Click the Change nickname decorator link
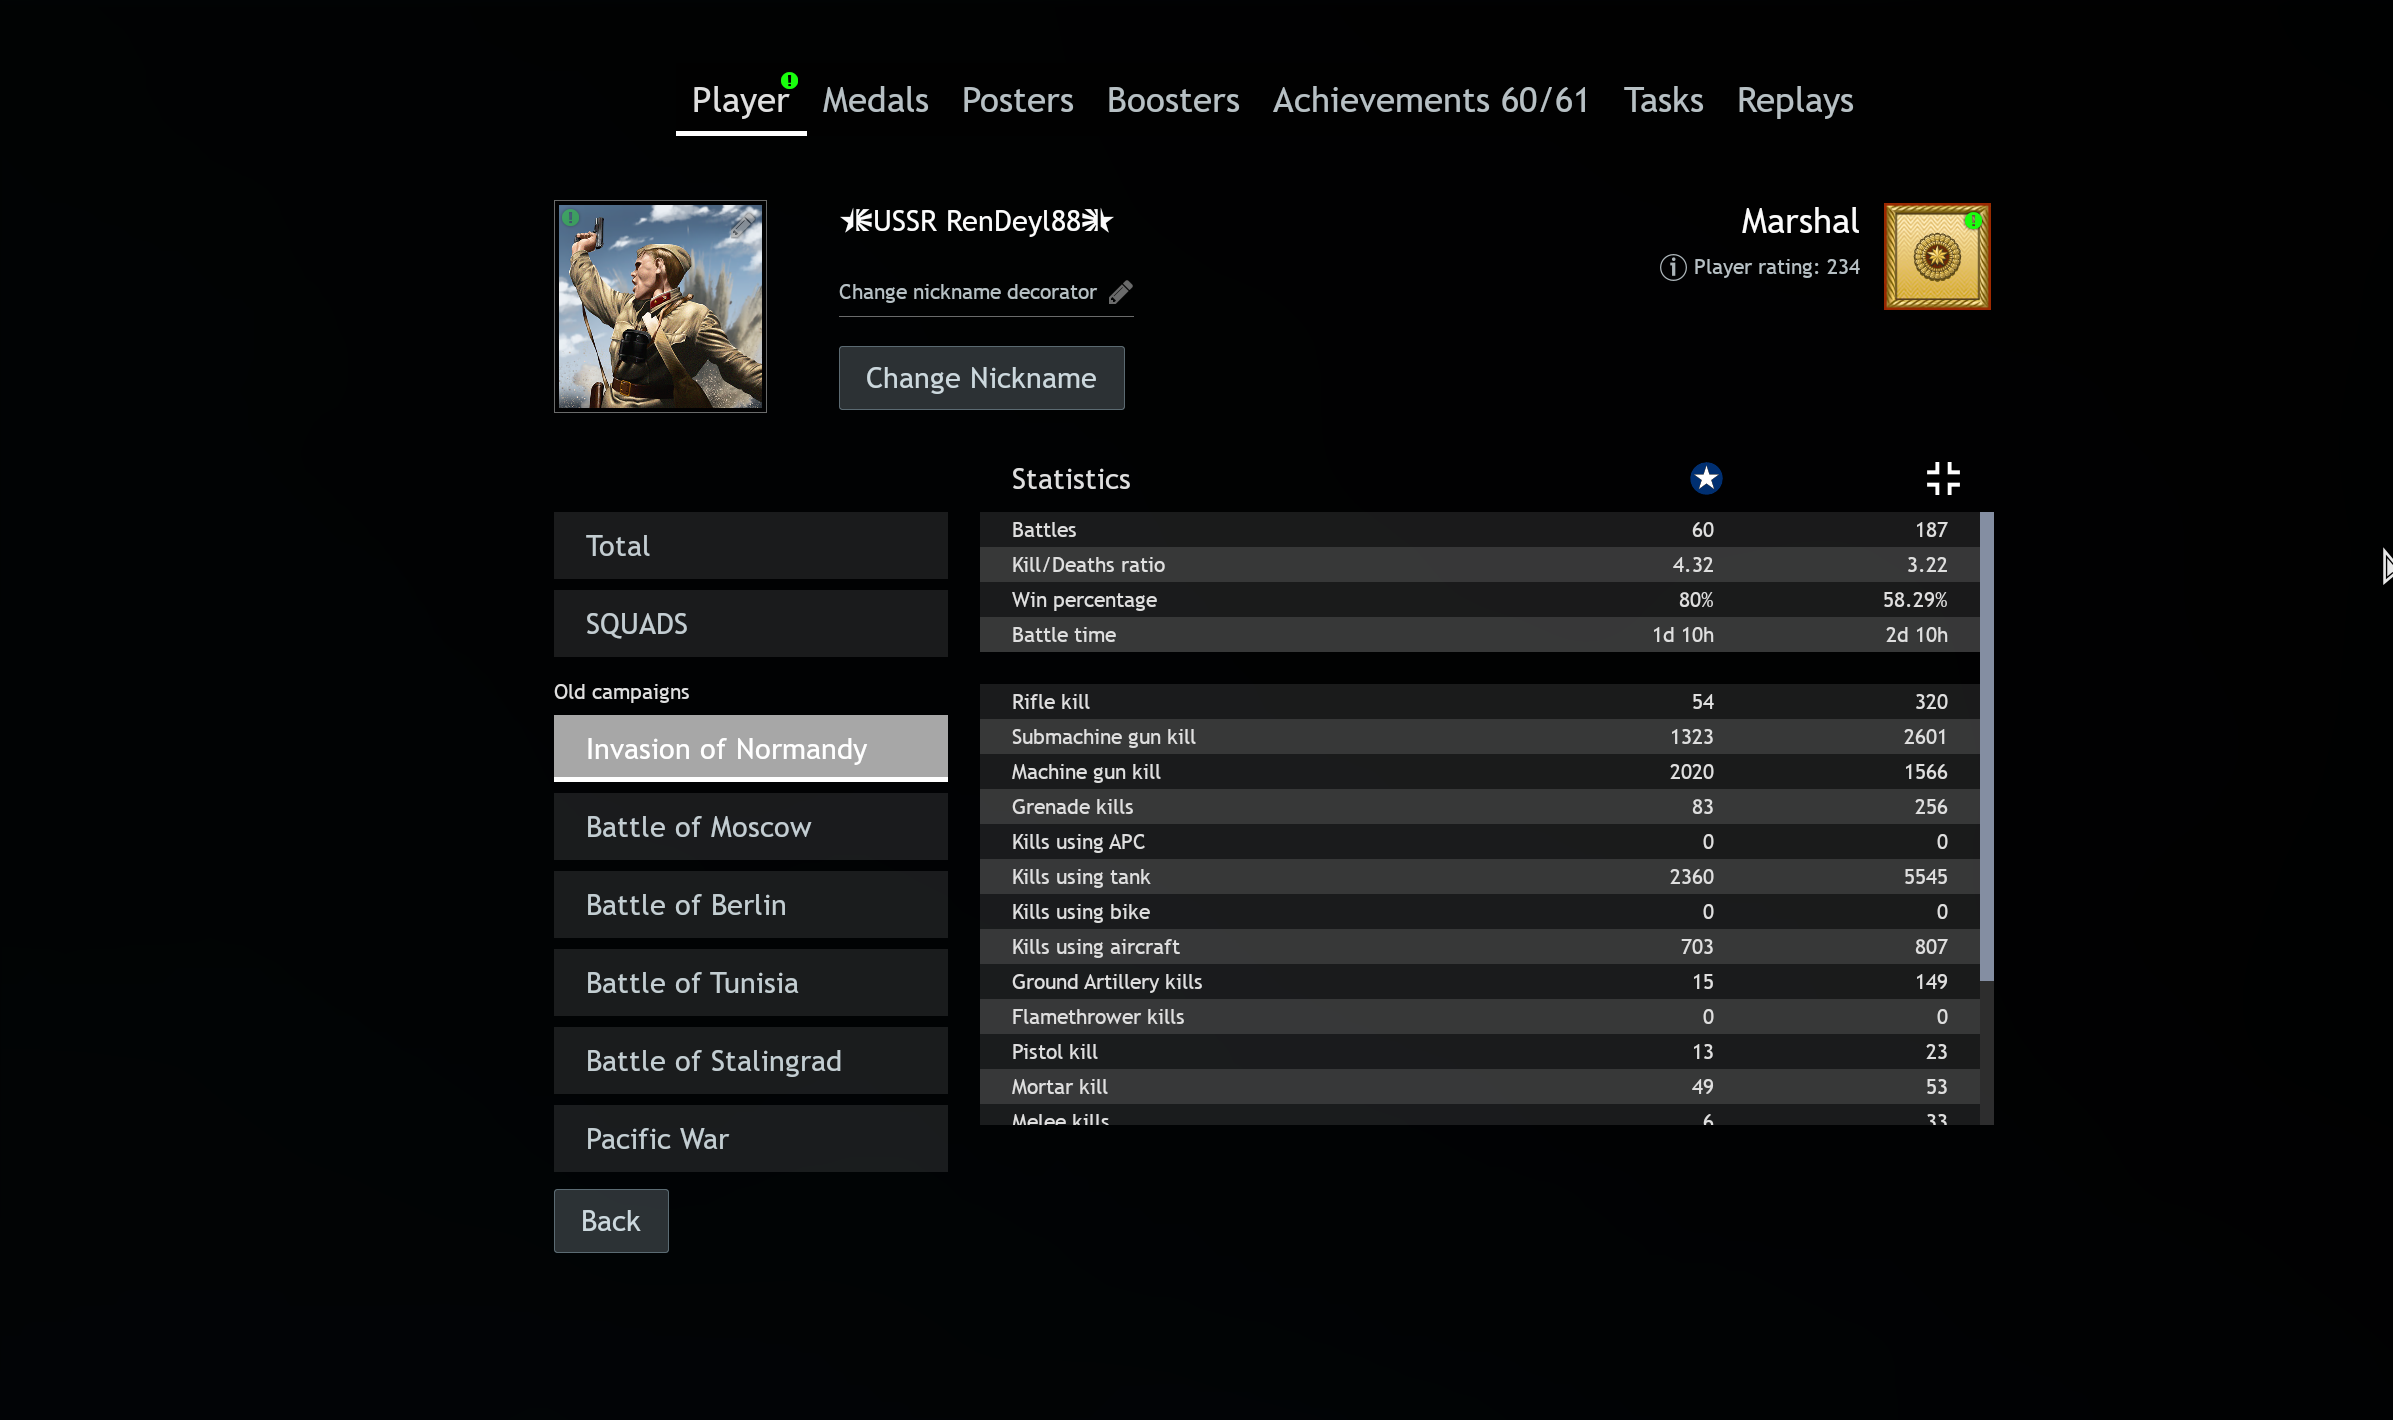2393x1420 pixels. click(967, 292)
